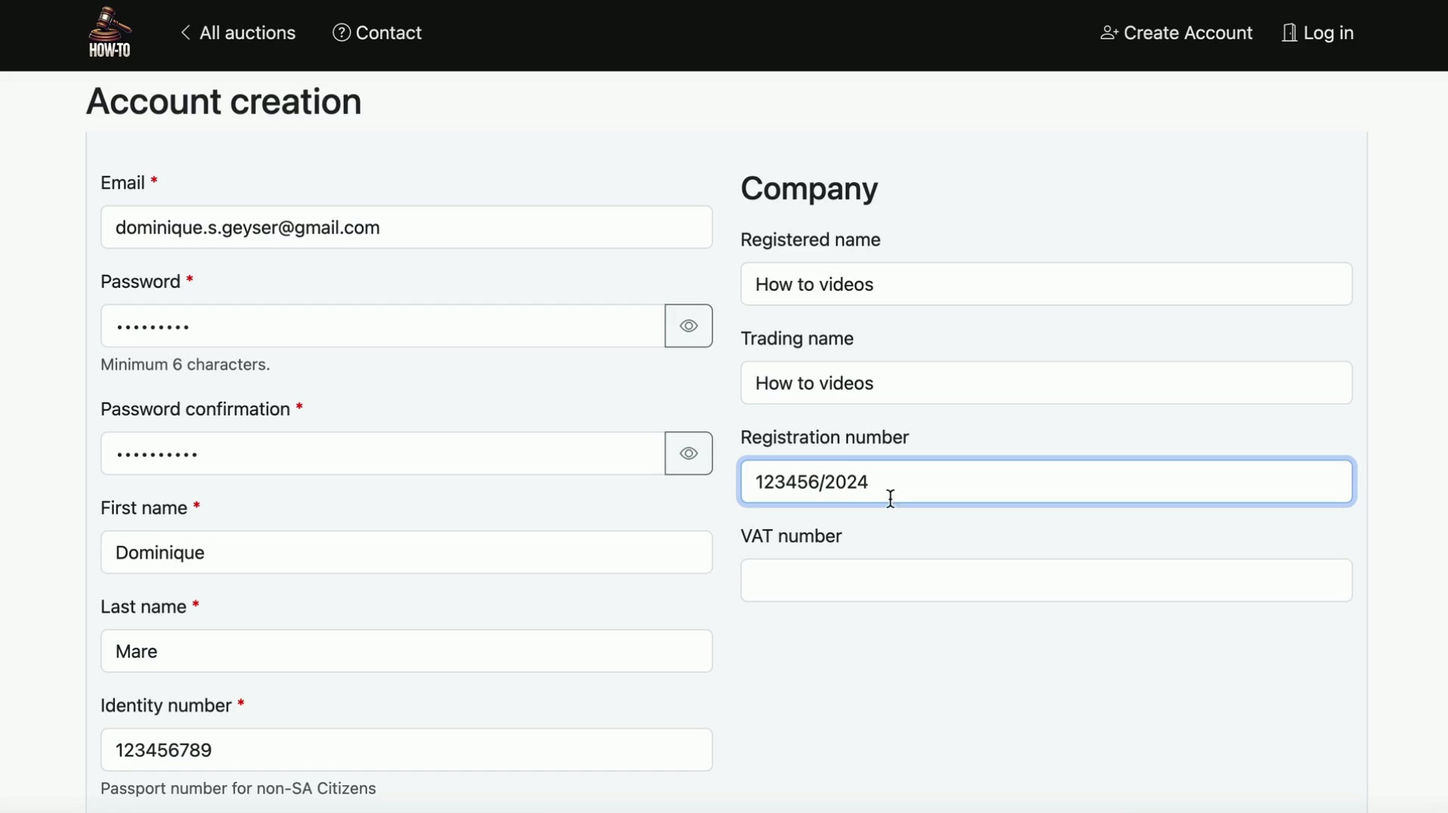Click the Identity number input box
Image resolution: width=1448 pixels, height=813 pixels.
tap(406, 749)
